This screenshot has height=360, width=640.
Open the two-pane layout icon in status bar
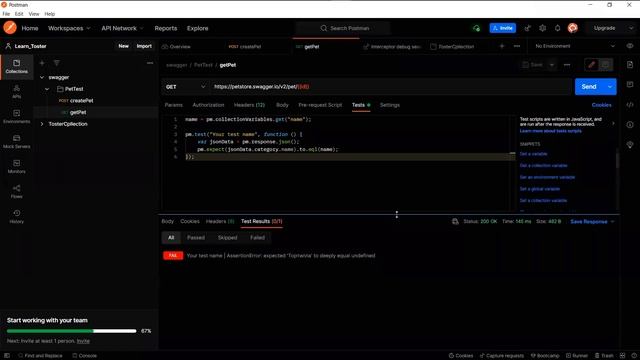click(622, 356)
